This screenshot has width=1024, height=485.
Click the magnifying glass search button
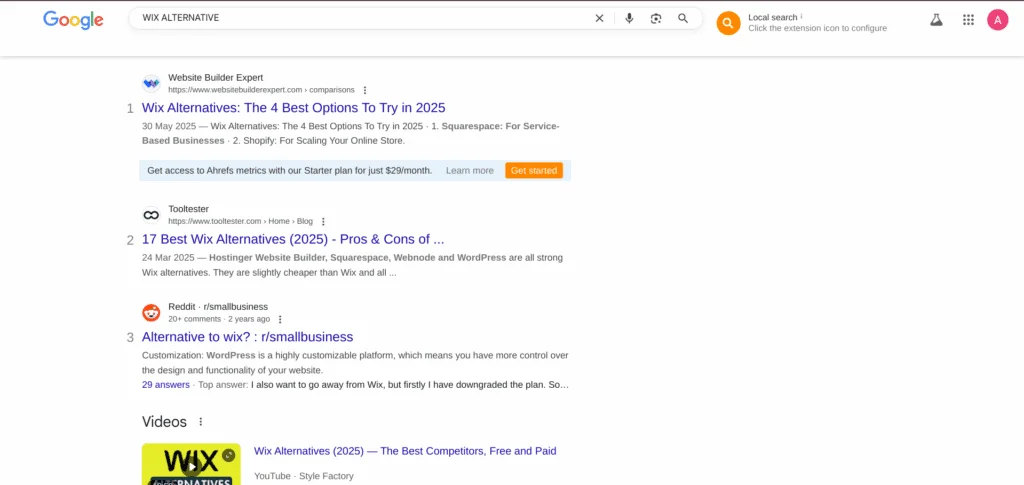683,18
